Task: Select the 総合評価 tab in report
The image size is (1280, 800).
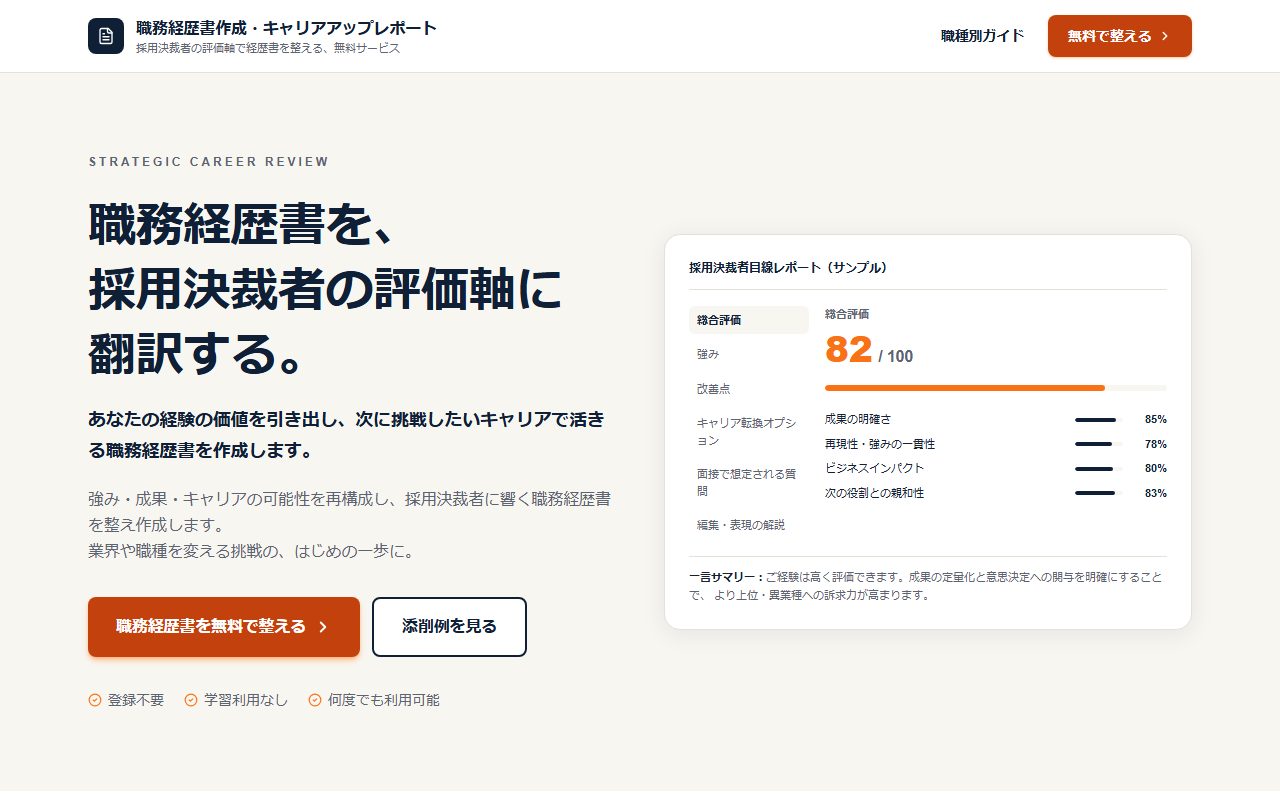Action: [749, 320]
